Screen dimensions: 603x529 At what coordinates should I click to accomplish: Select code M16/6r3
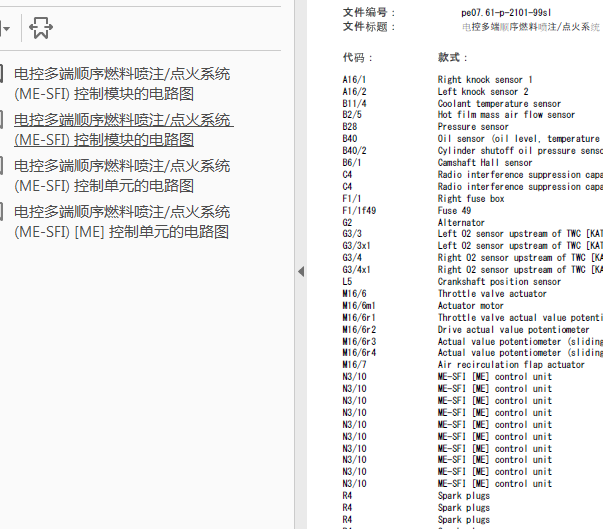pos(359,341)
